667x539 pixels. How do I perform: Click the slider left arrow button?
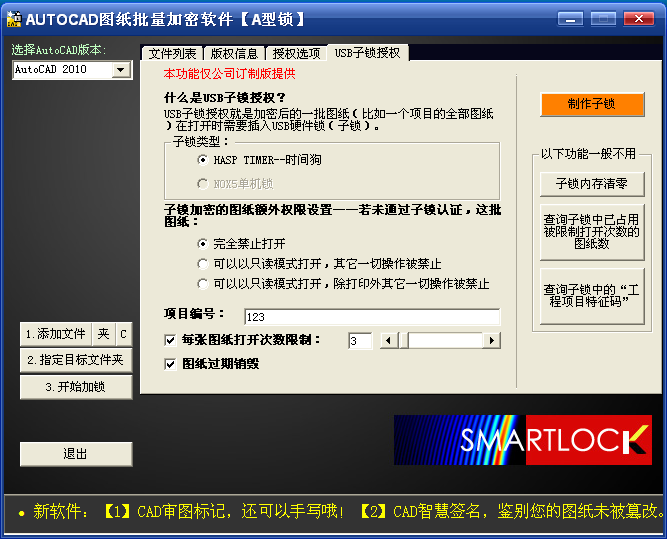coord(389,341)
